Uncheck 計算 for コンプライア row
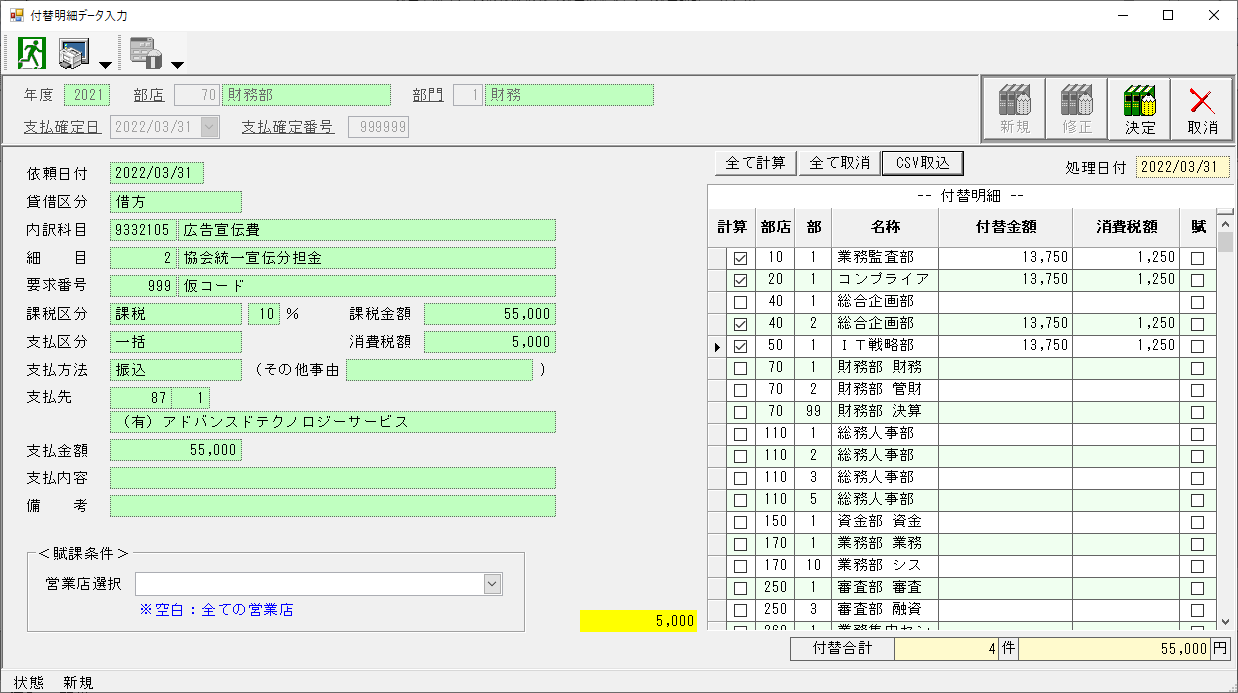Screen dimensions: 1238x693 [x=741, y=280]
